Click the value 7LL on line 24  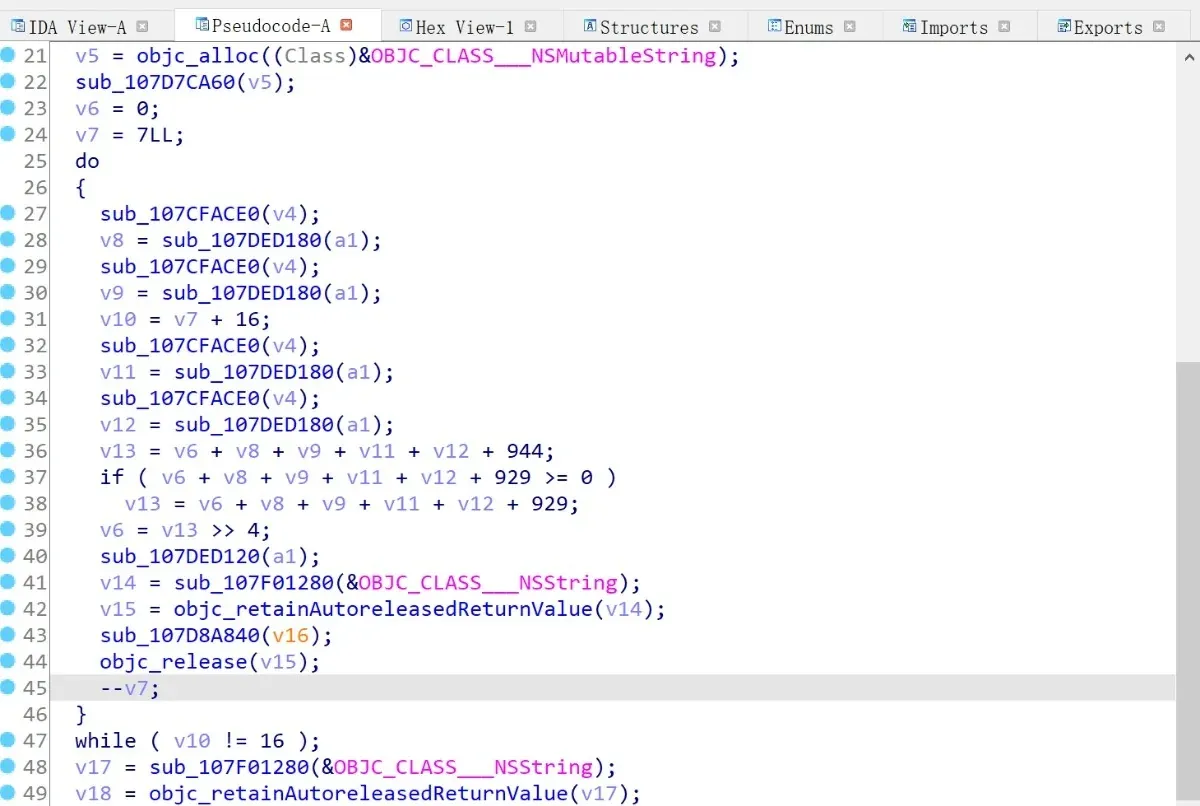click(155, 135)
